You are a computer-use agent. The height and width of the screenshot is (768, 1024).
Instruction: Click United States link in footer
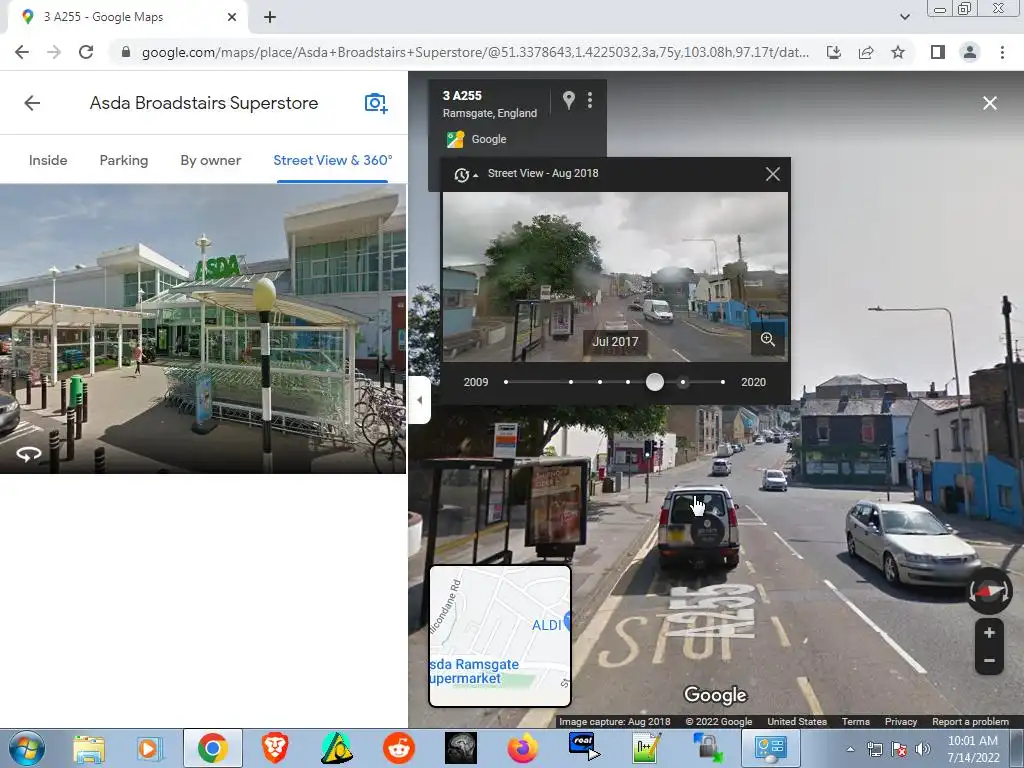point(797,722)
